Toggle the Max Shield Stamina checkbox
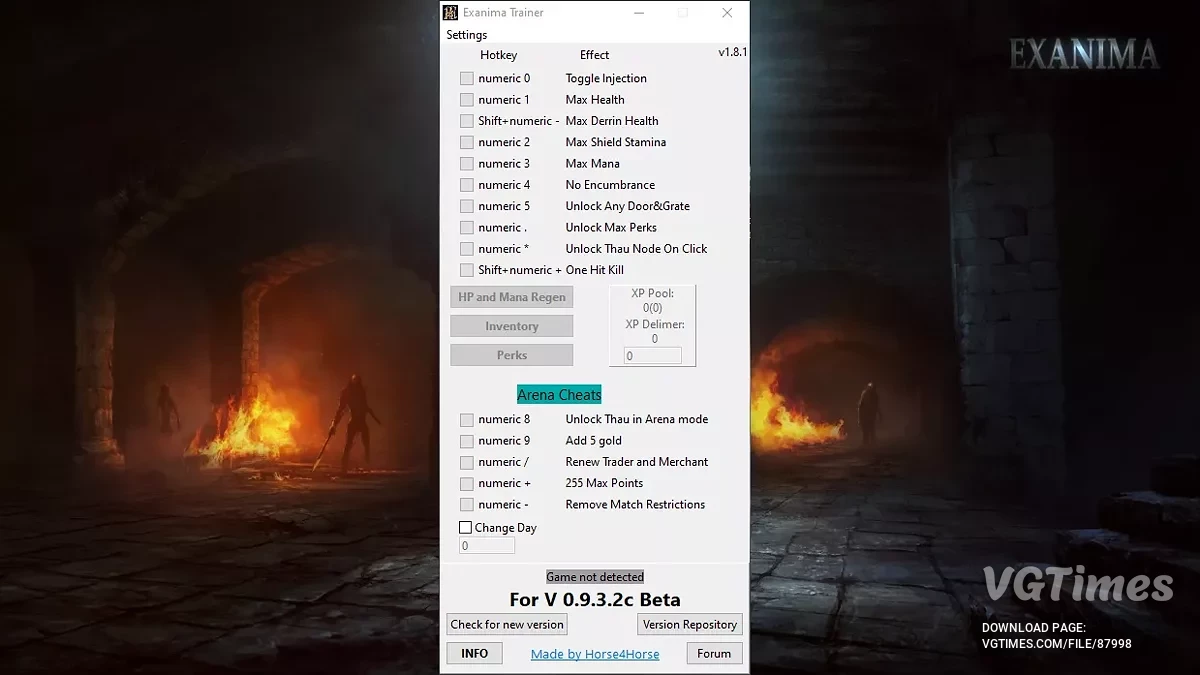 pos(466,141)
